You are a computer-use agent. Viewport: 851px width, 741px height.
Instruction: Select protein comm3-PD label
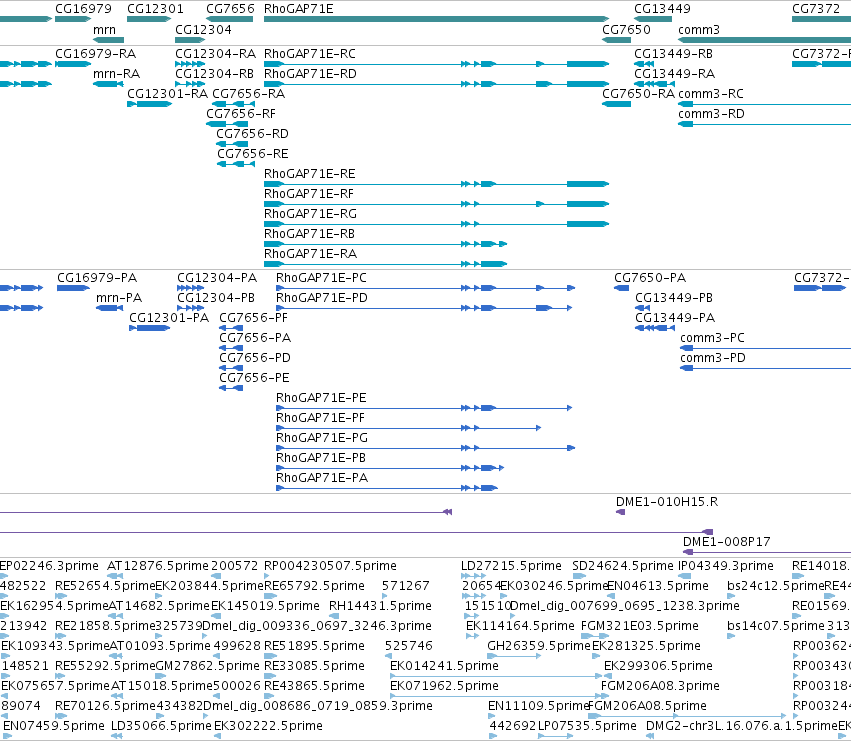pyautogui.click(x=713, y=358)
